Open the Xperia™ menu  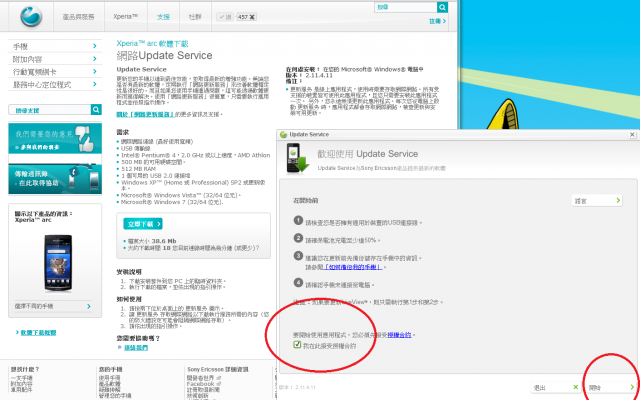[x=125, y=17]
